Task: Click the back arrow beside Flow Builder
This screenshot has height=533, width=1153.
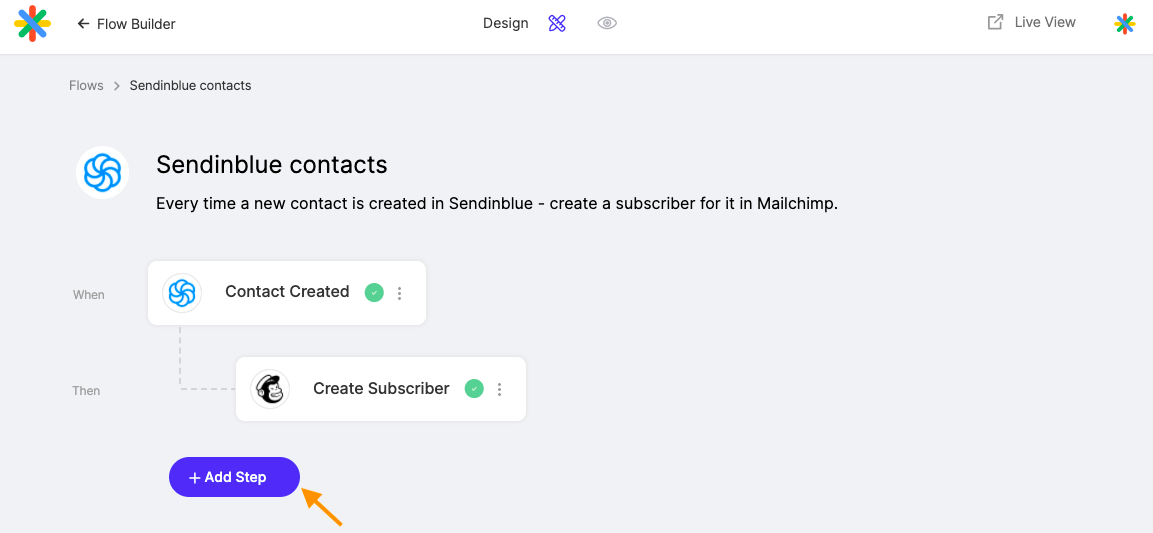Action: (x=83, y=24)
